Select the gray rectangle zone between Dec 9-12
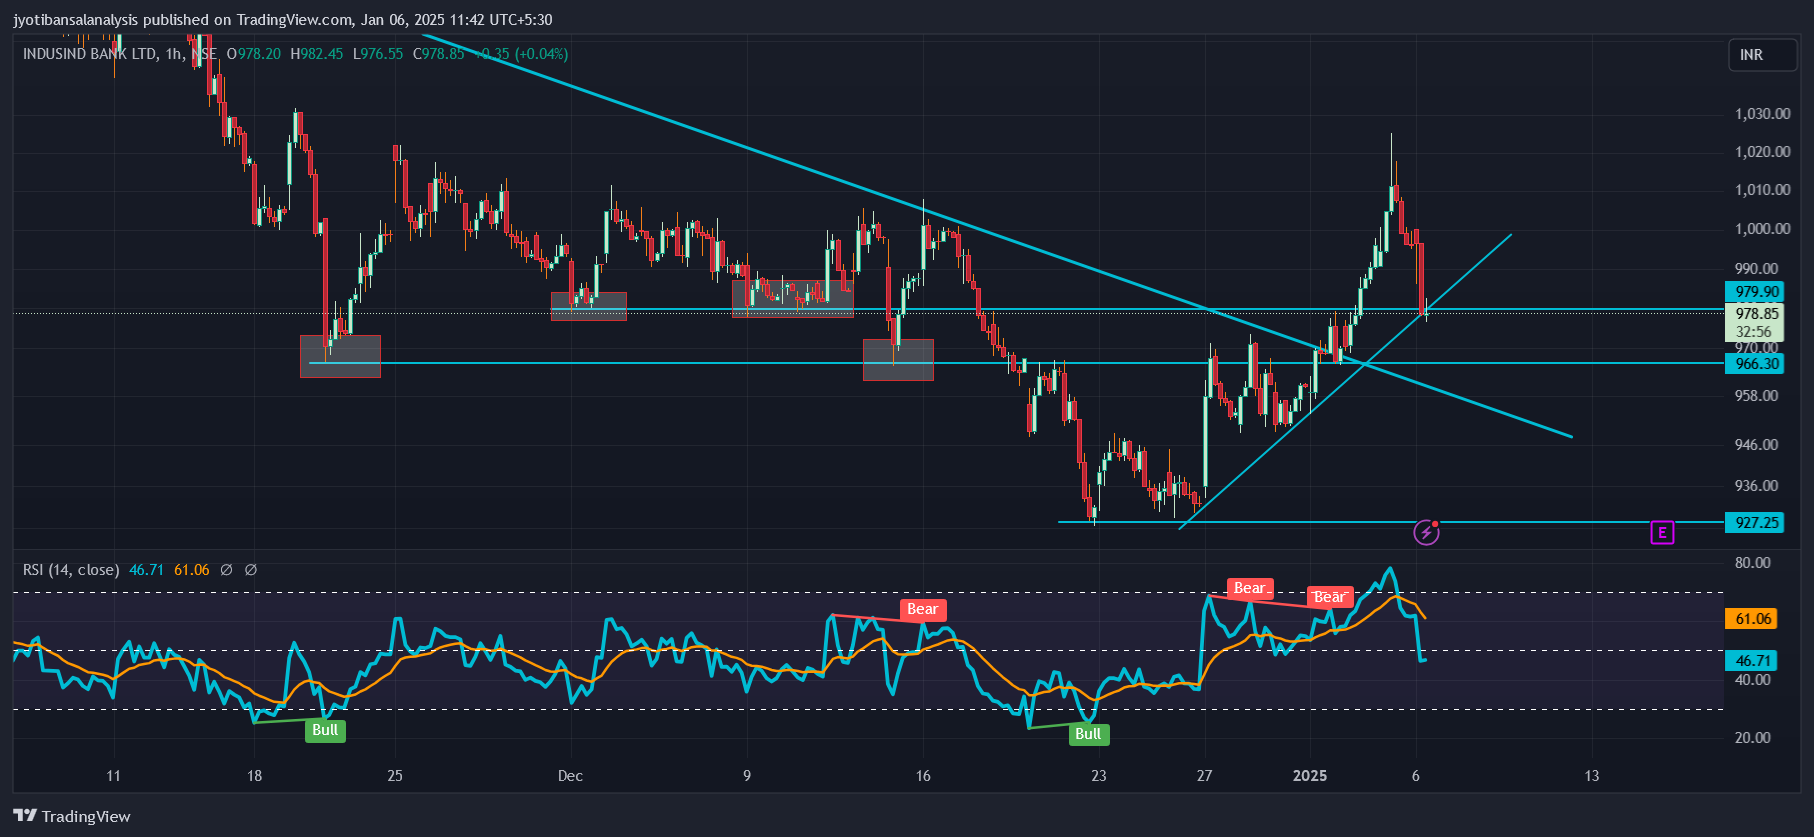The height and width of the screenshot is (837, 1814). (793, 299)
